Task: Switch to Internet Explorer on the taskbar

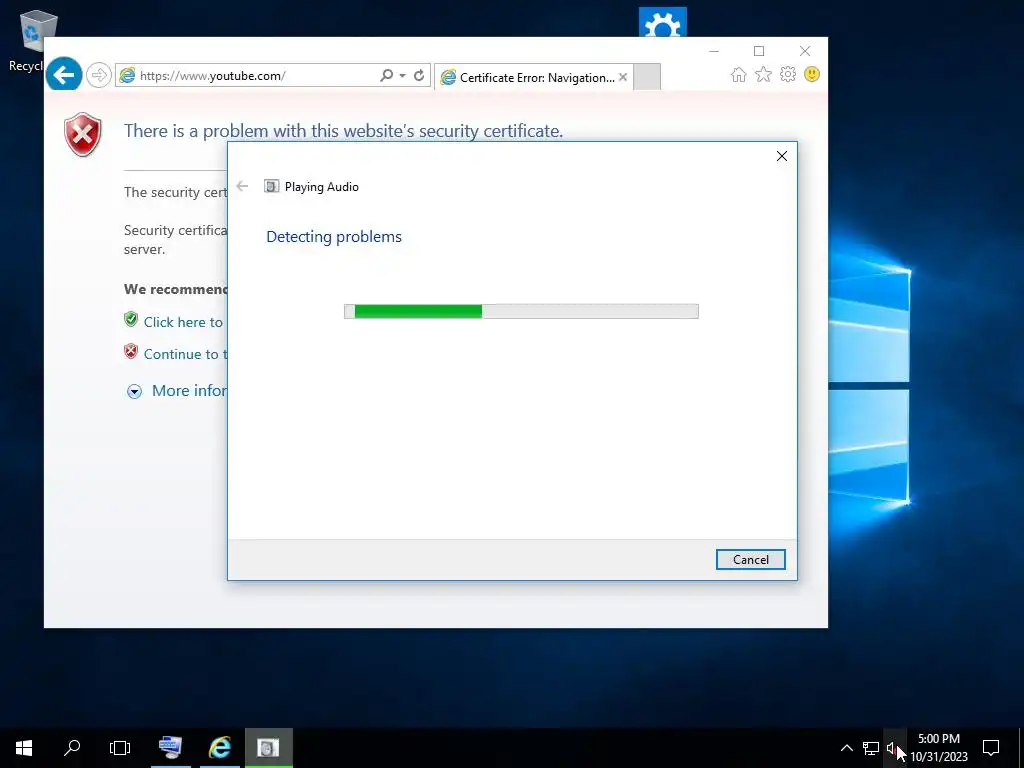Action: (x=220, y=748)
